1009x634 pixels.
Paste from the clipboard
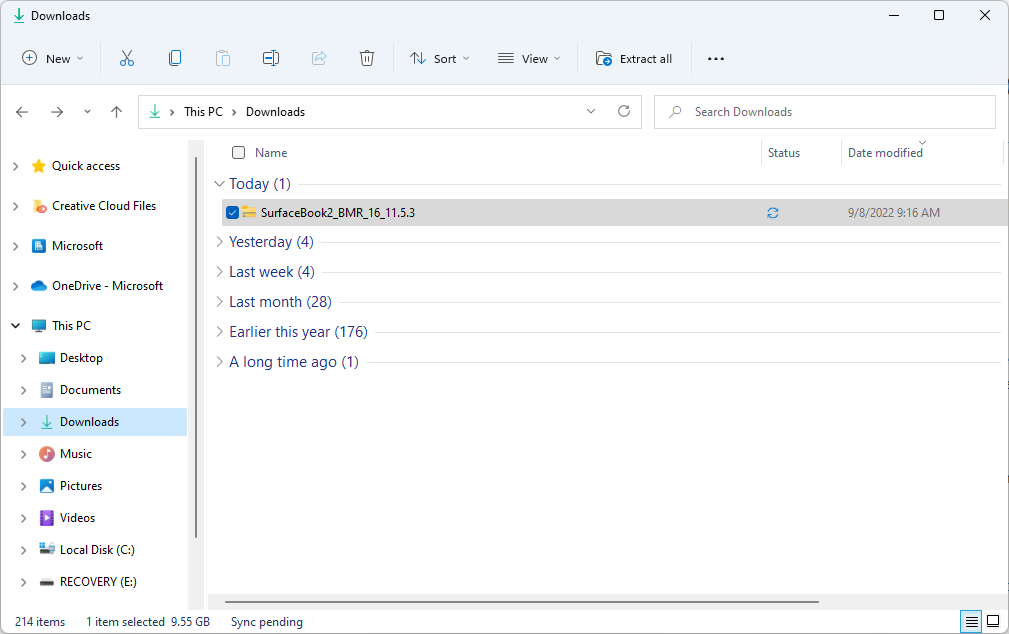click(223, 58)
